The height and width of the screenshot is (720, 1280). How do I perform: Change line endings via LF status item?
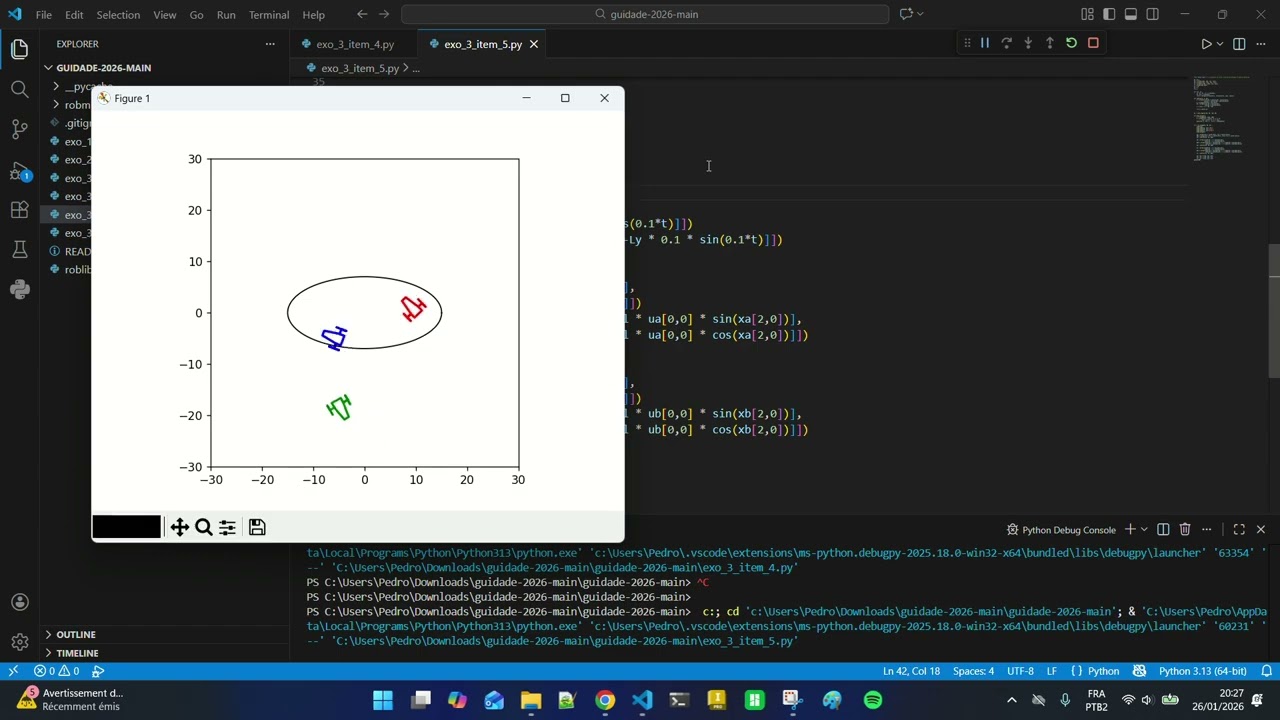coord(1052,671)
